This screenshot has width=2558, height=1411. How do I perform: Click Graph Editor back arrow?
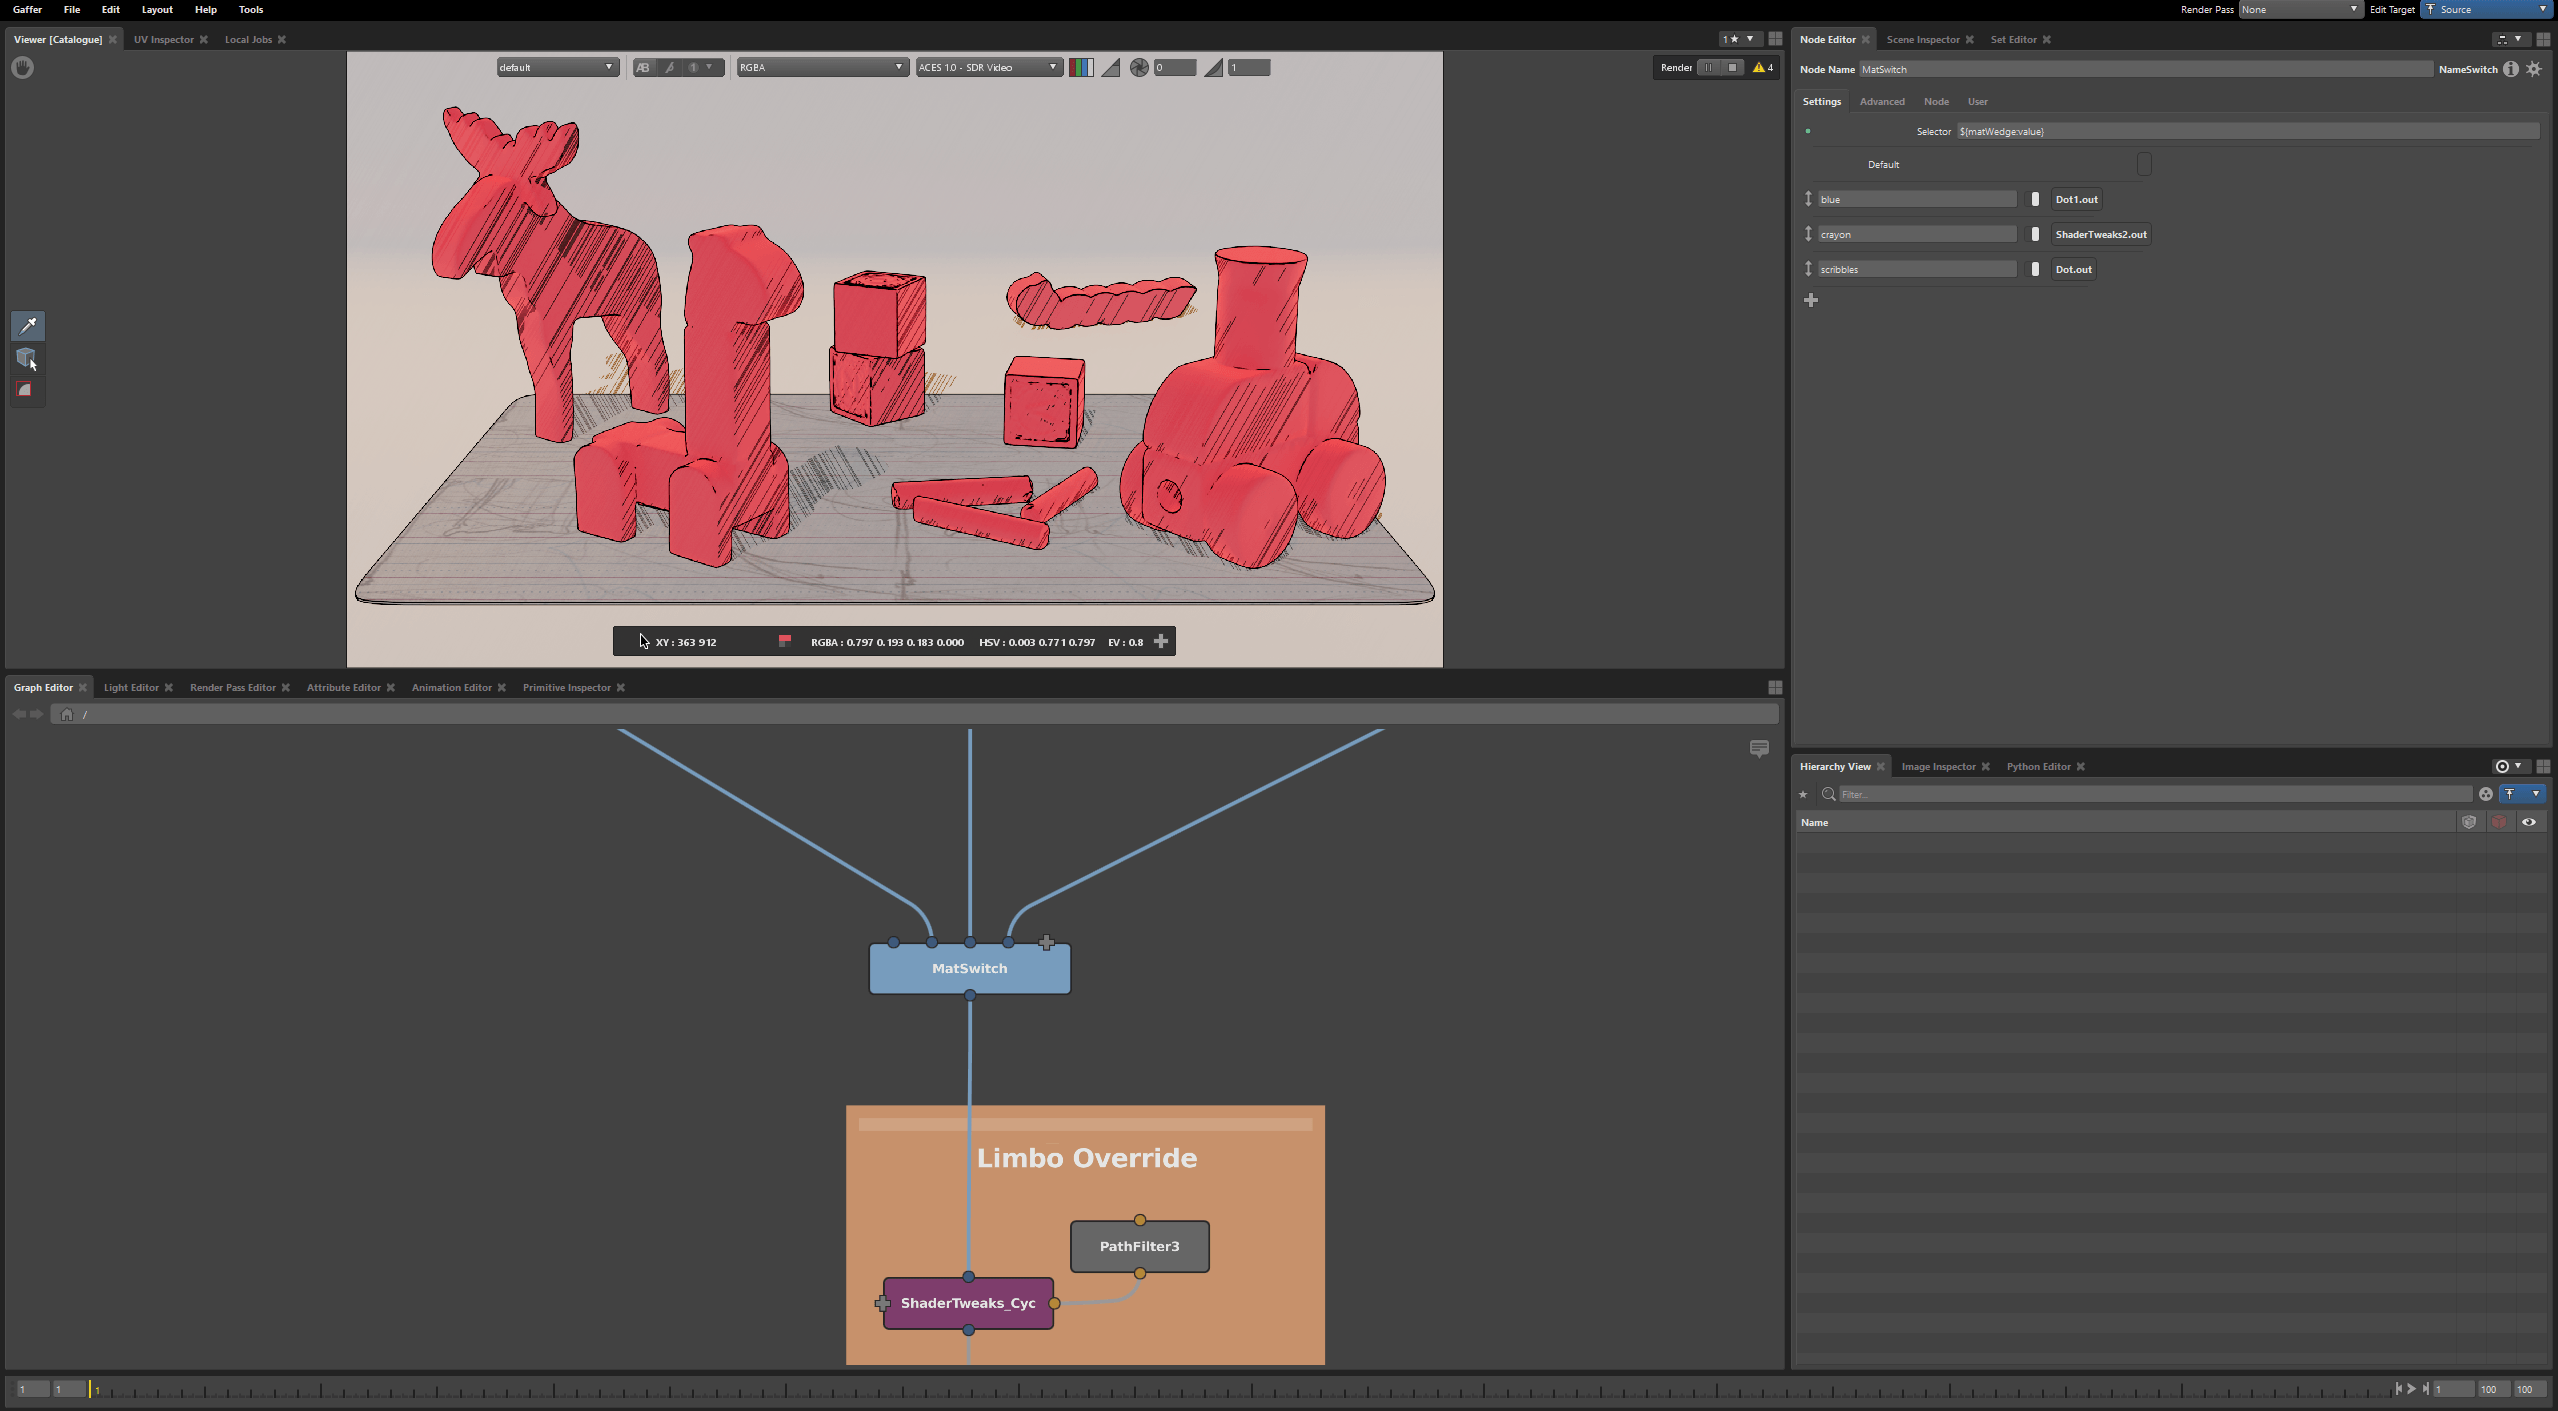19,714
